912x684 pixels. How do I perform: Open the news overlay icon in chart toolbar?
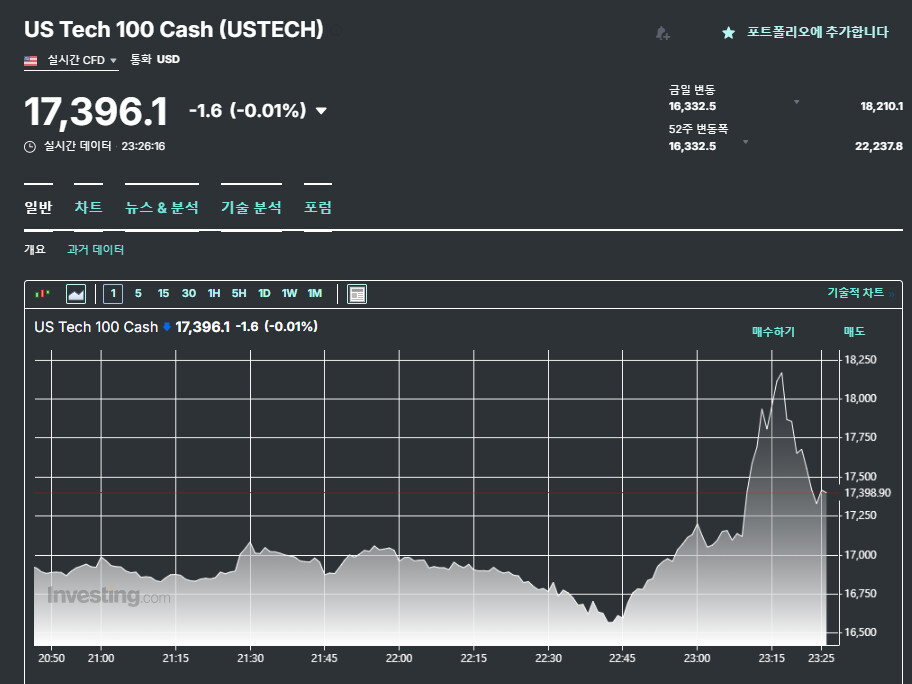[357, 293]
